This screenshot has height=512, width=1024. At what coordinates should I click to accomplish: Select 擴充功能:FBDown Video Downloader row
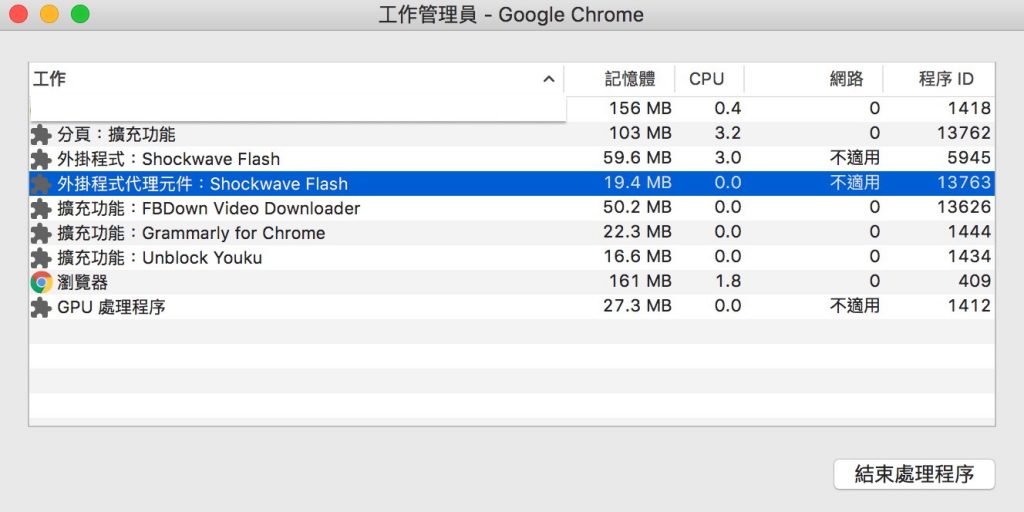point(512,208)
